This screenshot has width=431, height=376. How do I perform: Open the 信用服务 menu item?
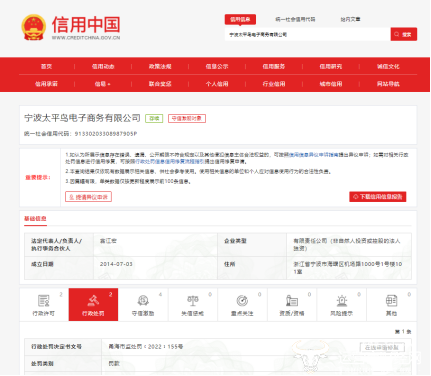(x=274, y=66)
